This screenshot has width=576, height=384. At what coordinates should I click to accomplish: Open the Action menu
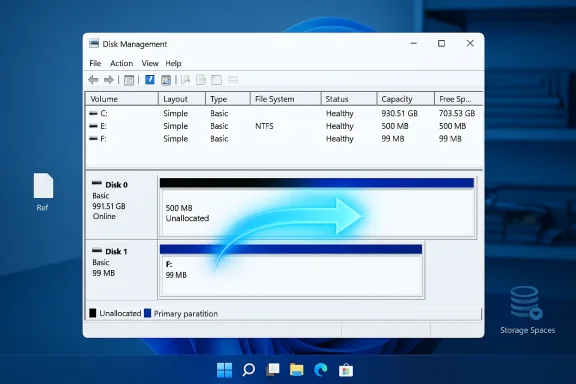122,63
